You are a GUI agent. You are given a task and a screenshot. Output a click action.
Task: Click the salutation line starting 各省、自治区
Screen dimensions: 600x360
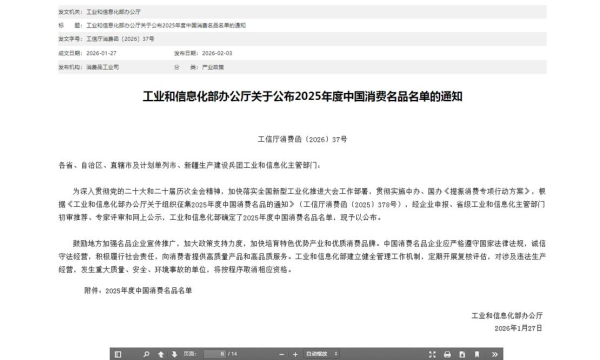[x=190, y=165]
